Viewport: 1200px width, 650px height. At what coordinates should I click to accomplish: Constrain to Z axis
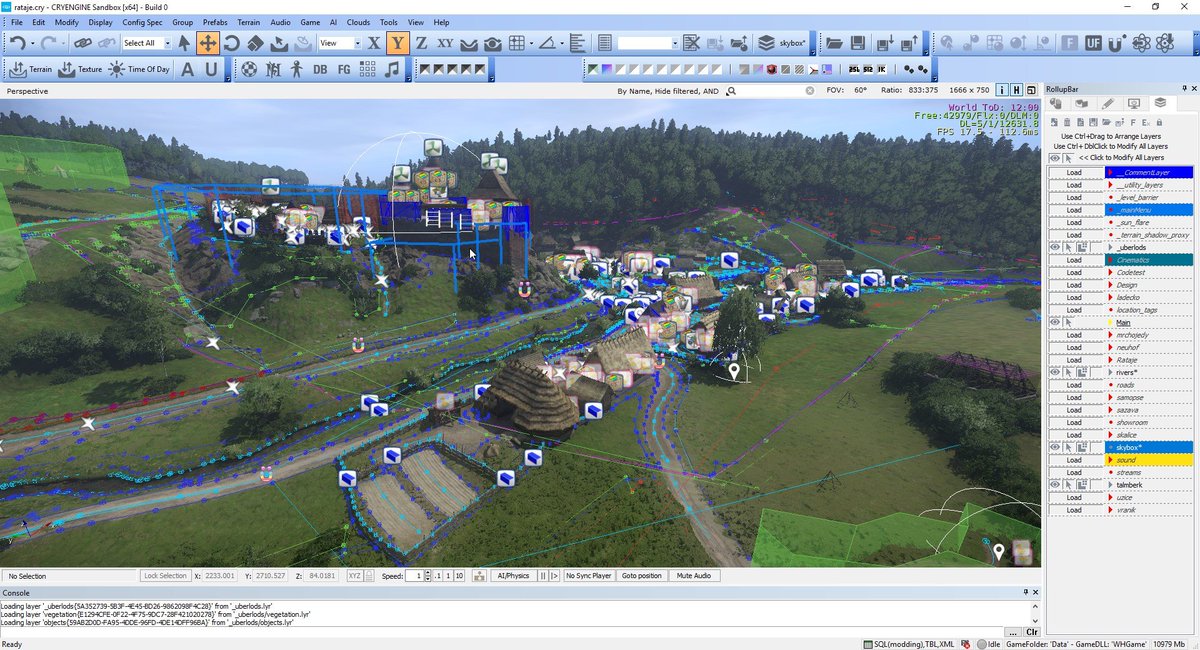(x=421, y=43)
